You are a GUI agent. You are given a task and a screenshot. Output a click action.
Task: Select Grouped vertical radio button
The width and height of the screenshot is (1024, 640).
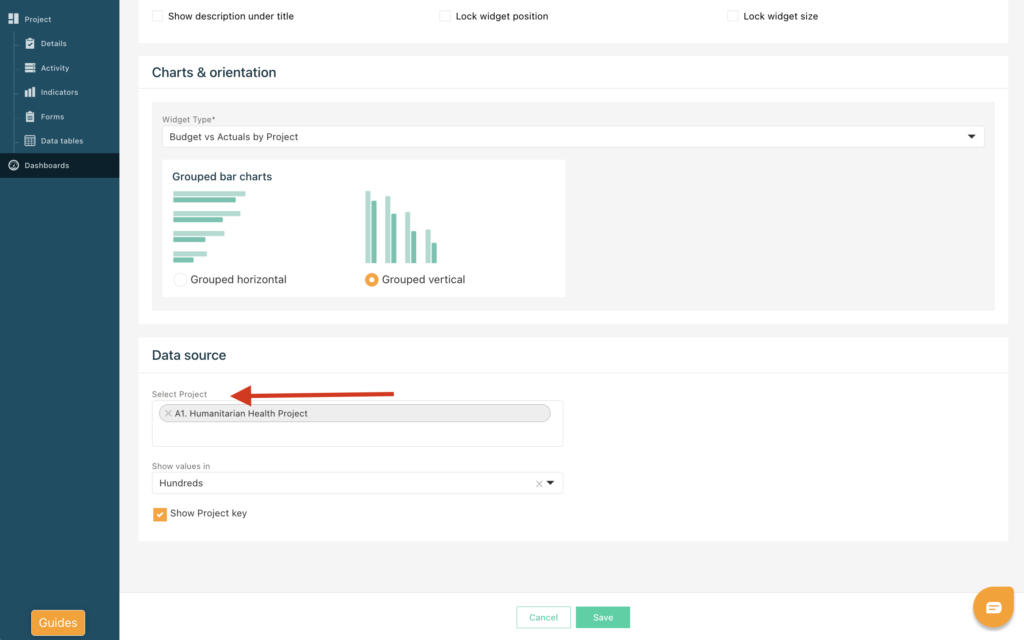point(372,280)
